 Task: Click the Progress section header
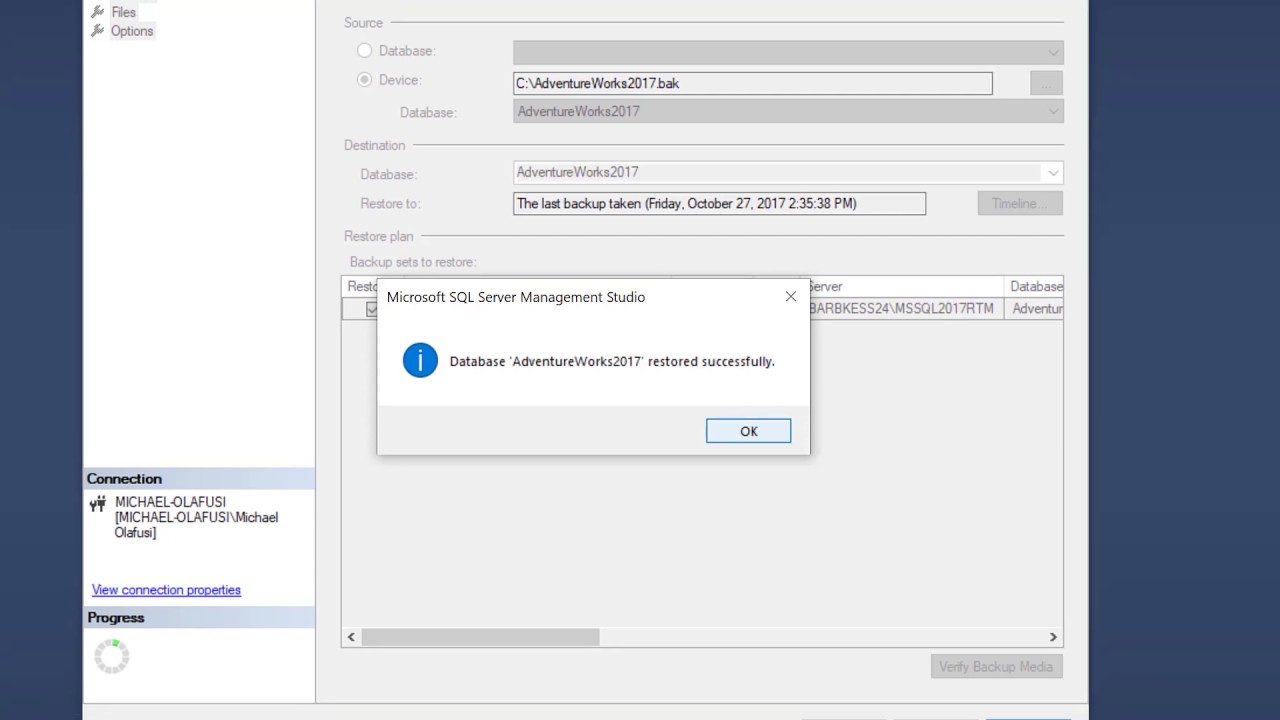pos(199,618)
